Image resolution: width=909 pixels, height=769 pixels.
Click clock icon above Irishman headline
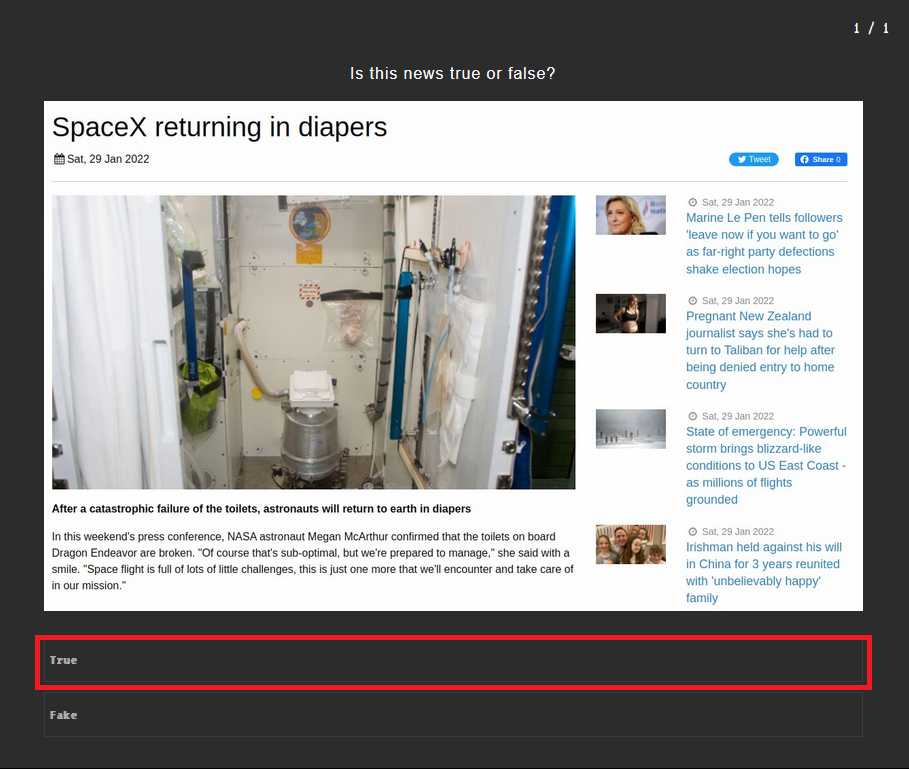pos(692,531)
